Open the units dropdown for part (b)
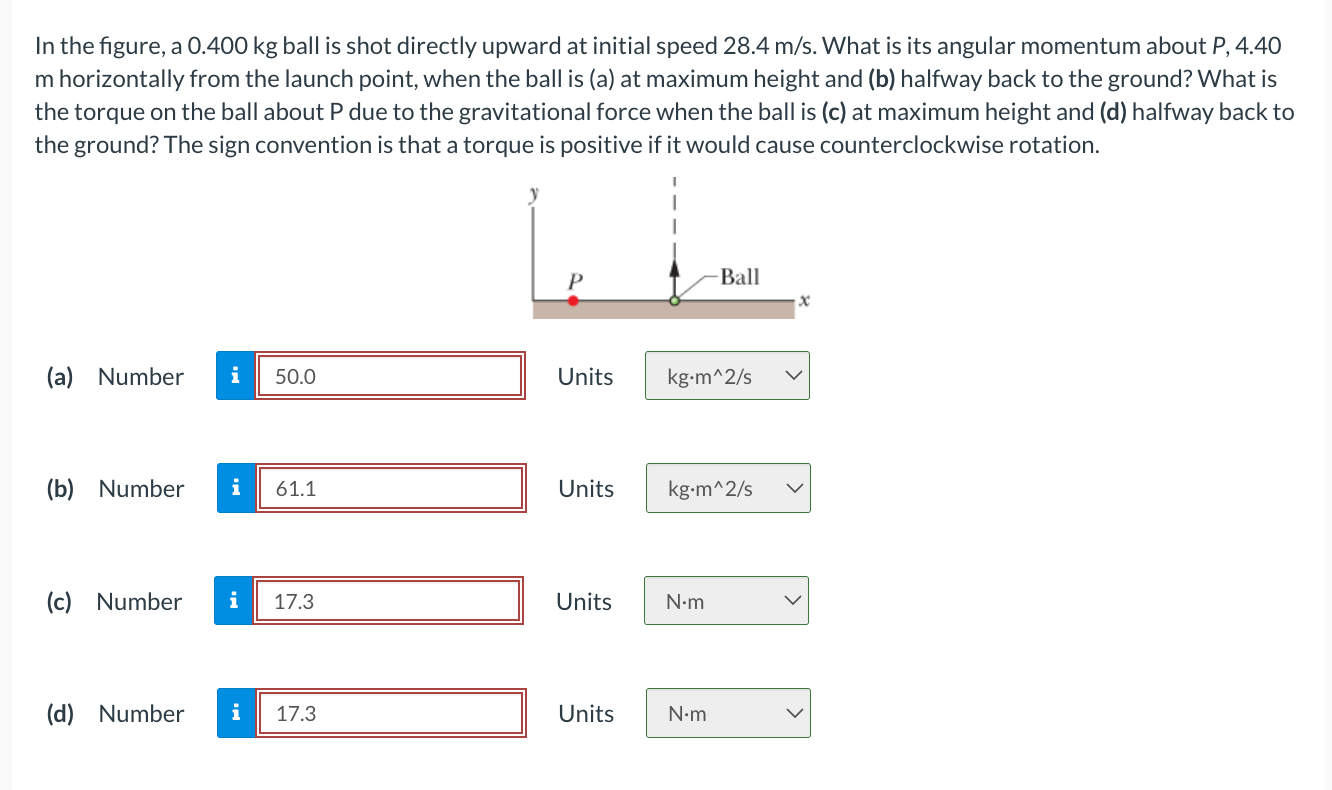This screenshot has height=790, width=1332. (x=728, y=488)
